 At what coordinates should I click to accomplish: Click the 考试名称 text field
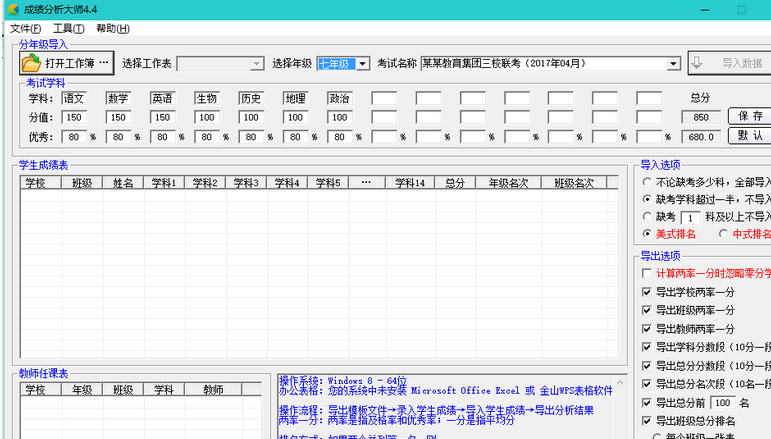544,64
